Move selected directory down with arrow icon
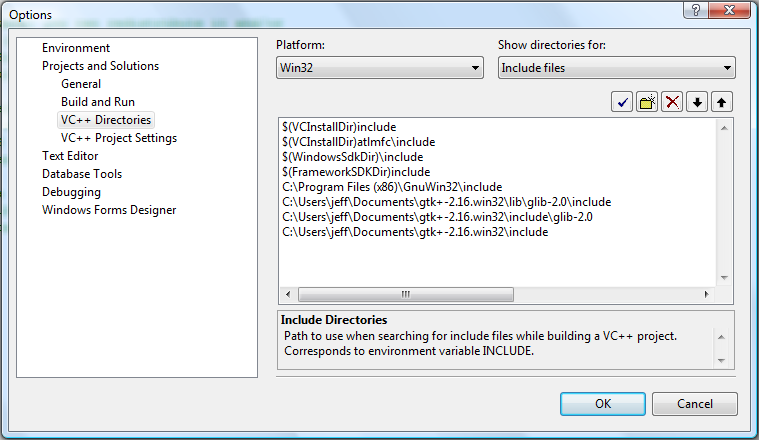759x440 pixels. [697, 102]
